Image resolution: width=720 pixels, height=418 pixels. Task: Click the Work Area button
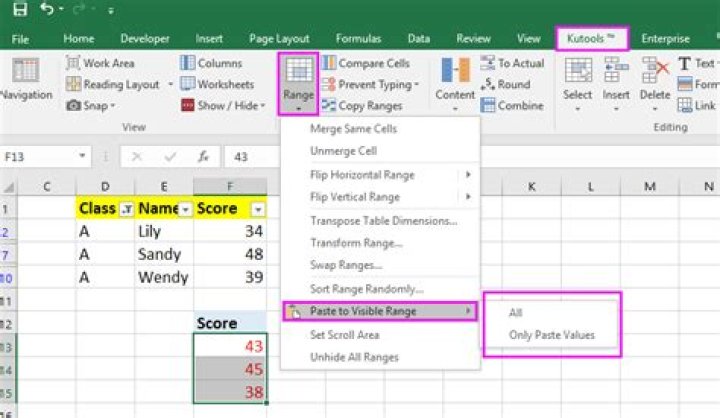pyautogui.click(x=100, y=63)
